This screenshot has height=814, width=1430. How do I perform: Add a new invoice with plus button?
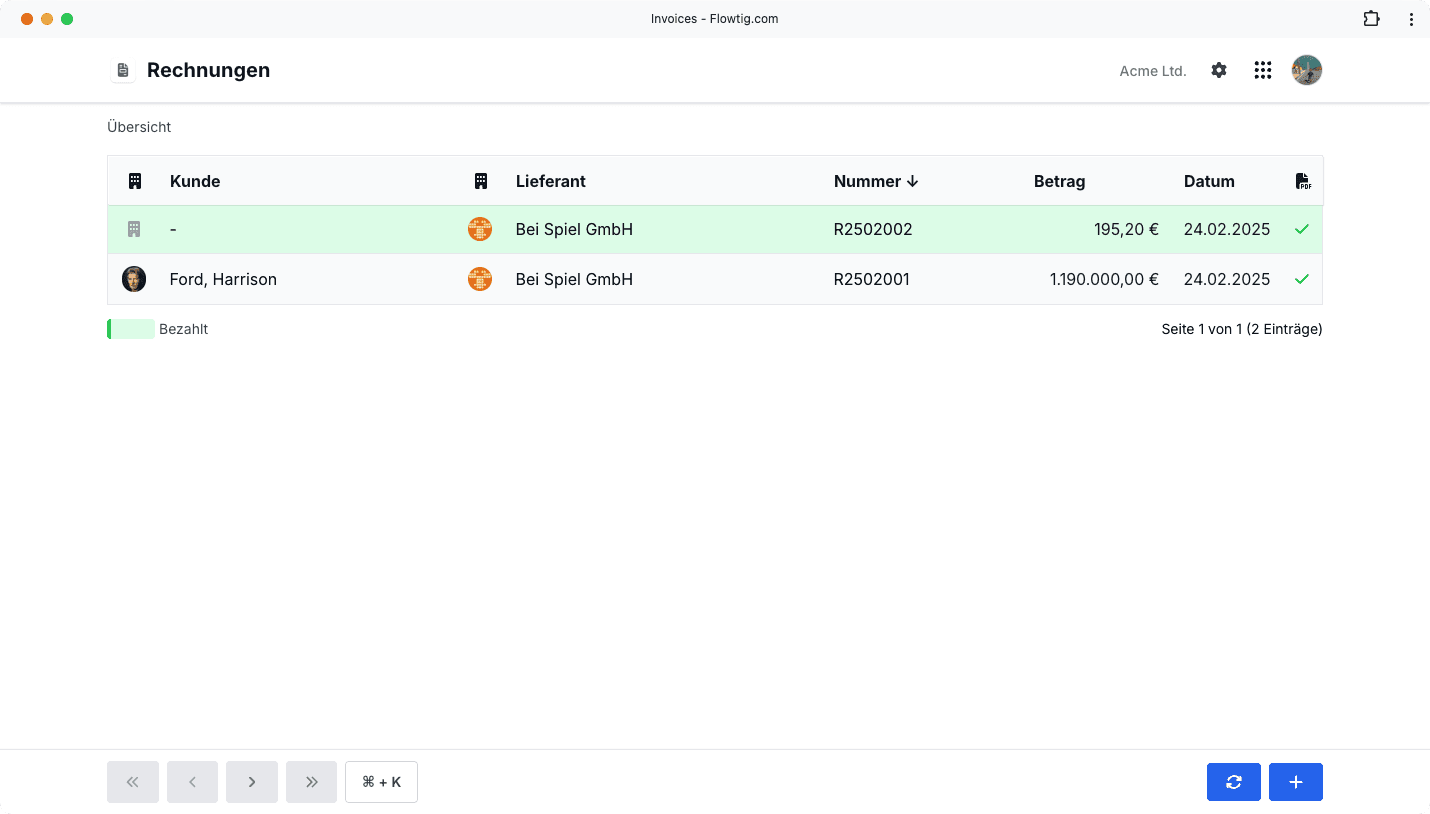click(1296, 782)
